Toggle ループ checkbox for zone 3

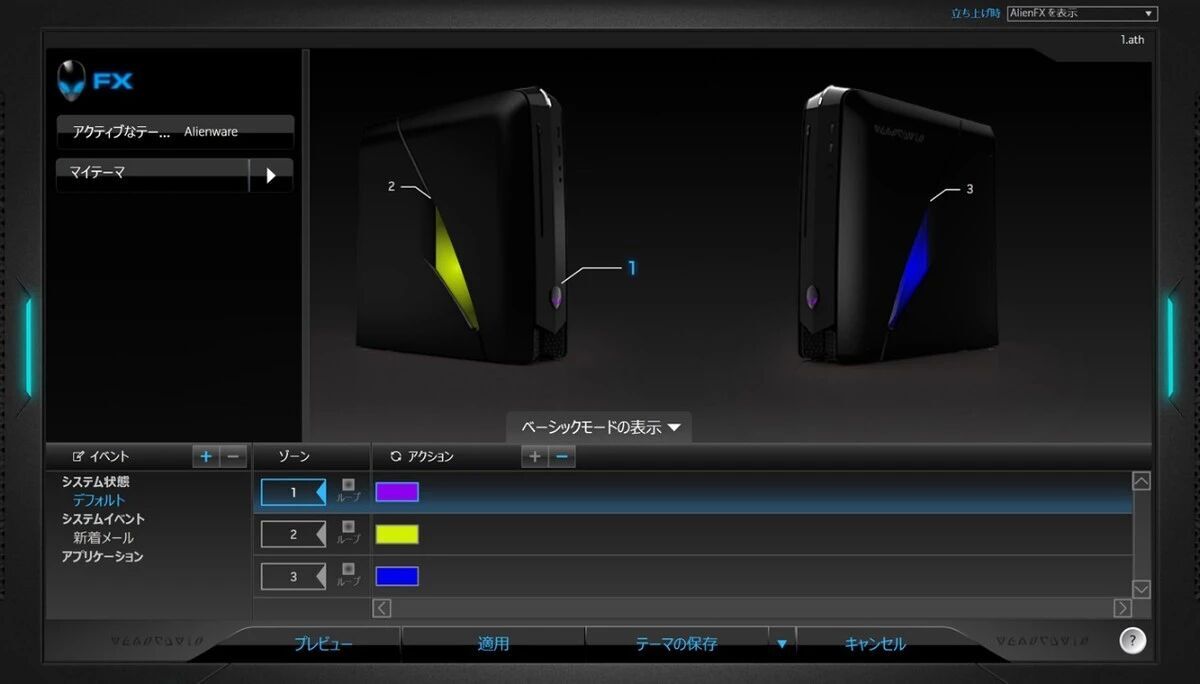point(348,569)
